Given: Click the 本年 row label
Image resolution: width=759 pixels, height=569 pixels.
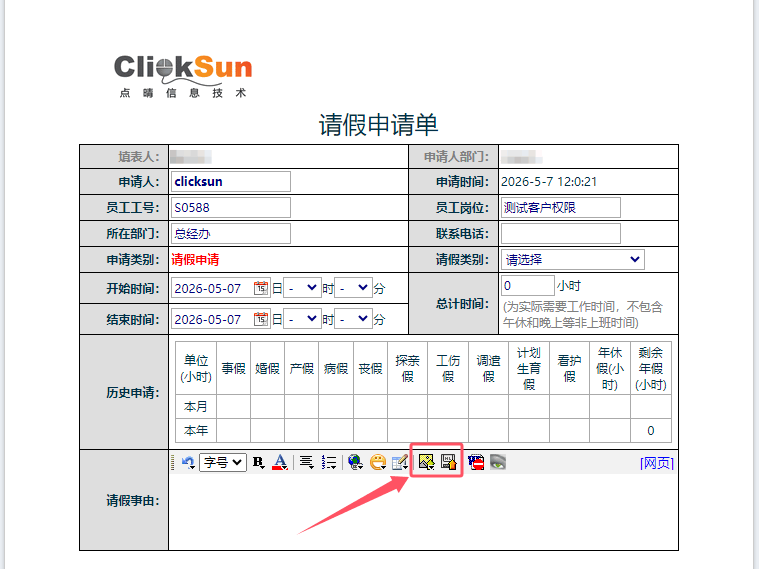Looking at the screenshot, I should (196, 431).
